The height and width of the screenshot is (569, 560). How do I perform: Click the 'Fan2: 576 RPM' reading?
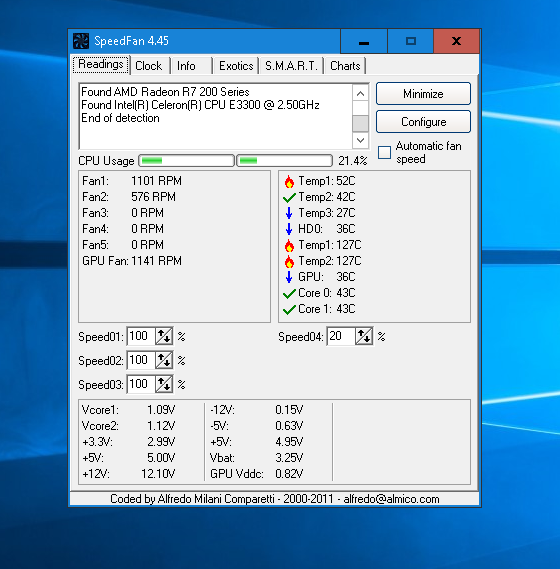(129, 197)
